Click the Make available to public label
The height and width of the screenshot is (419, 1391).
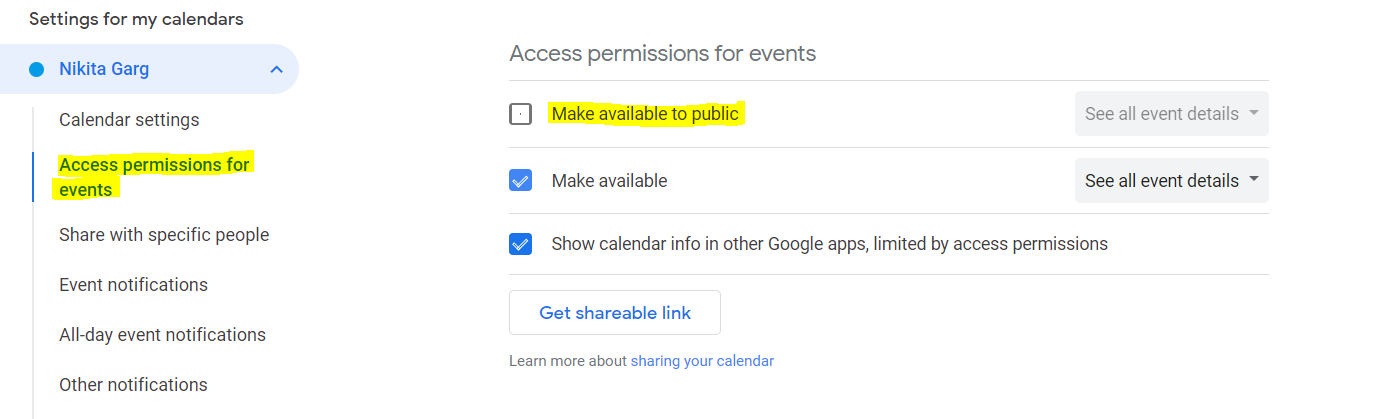pyautogui.click(x=645, y=114)
